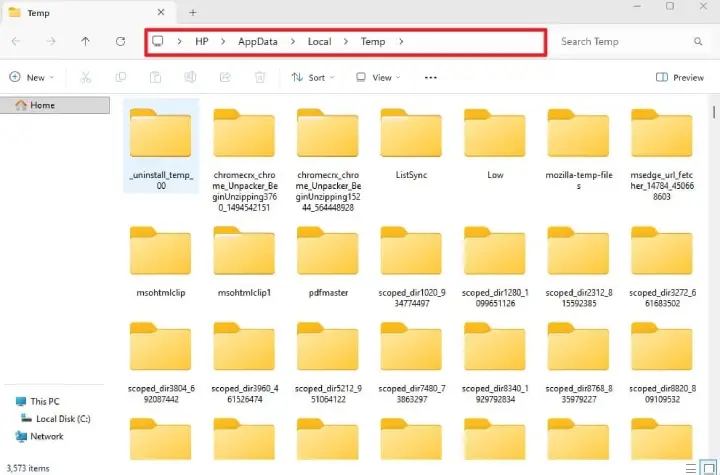Screen dimensions: 720x475
Task: Expand chevron after Temp in address bar
Action: point(401,41)
